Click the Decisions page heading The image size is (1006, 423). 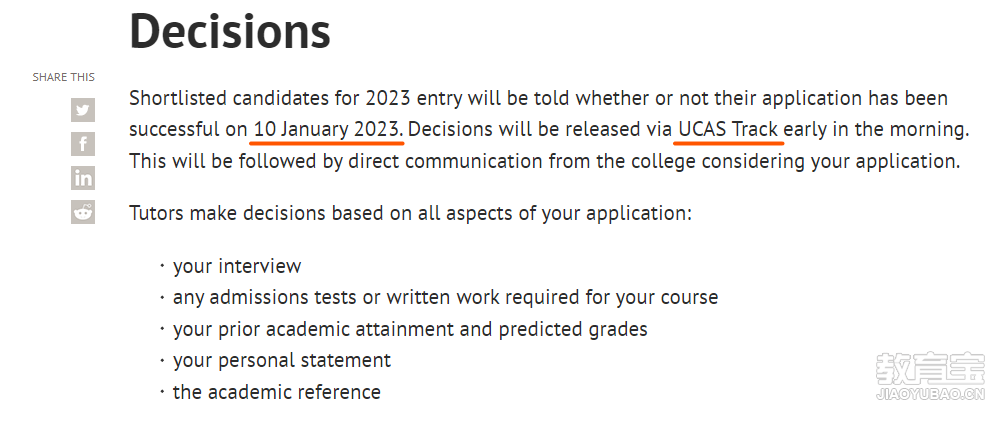230,30
